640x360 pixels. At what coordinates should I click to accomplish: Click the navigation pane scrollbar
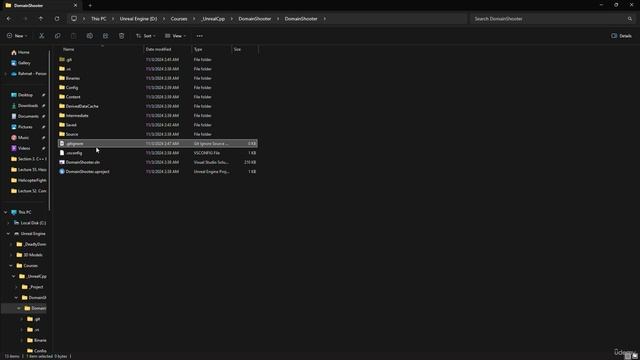(x=49, y=131)
